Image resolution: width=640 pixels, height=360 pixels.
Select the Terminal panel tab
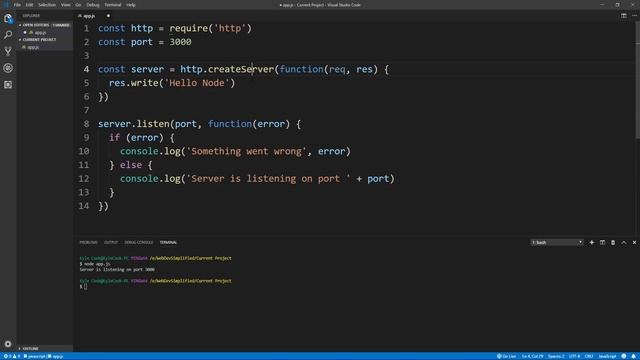pos(168,242)
